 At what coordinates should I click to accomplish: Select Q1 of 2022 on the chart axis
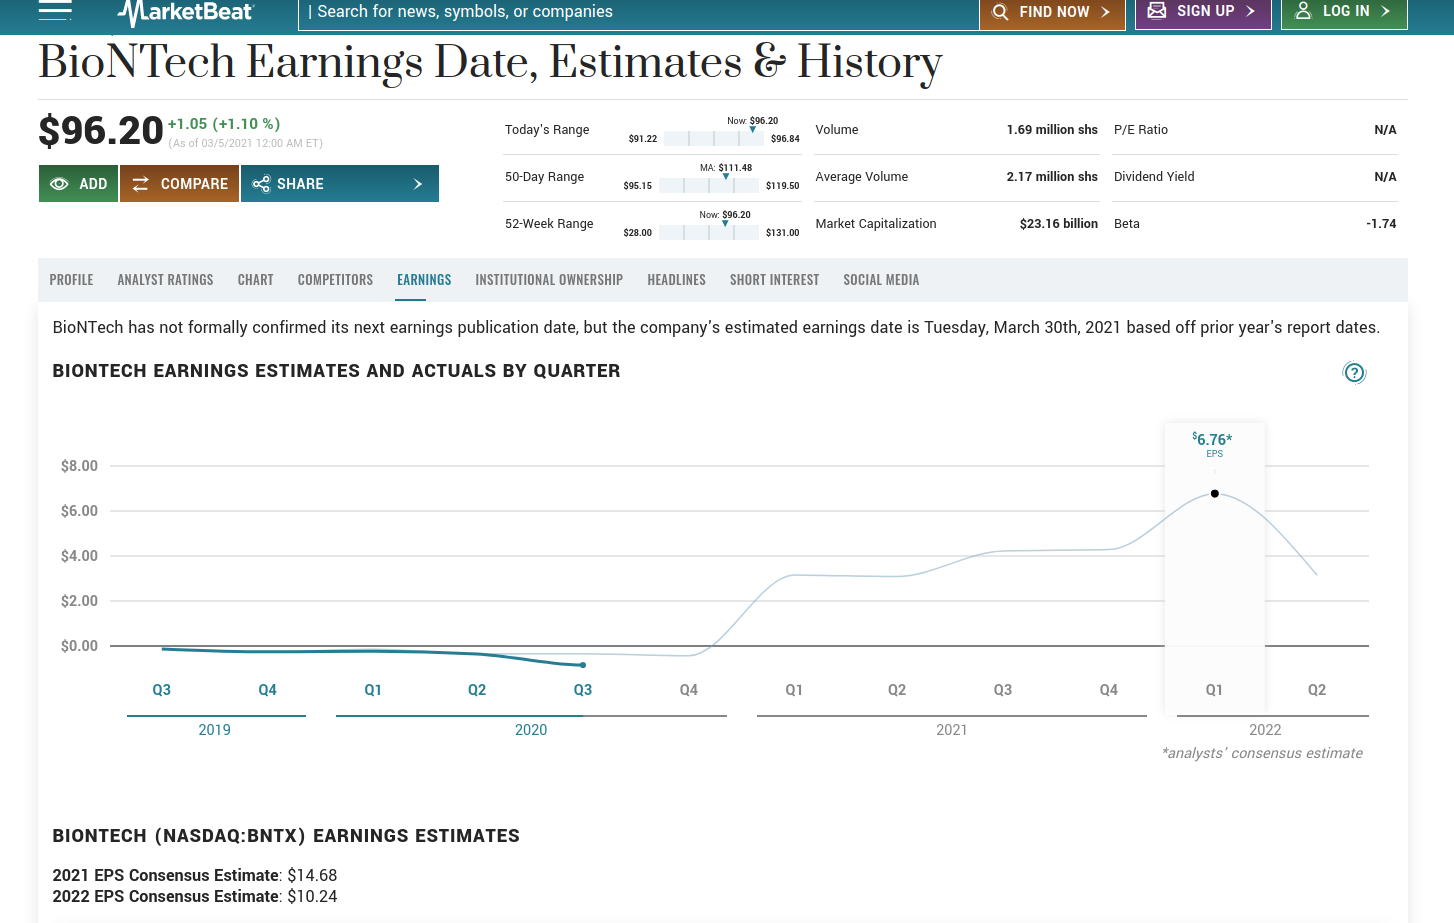[1214, 690]
